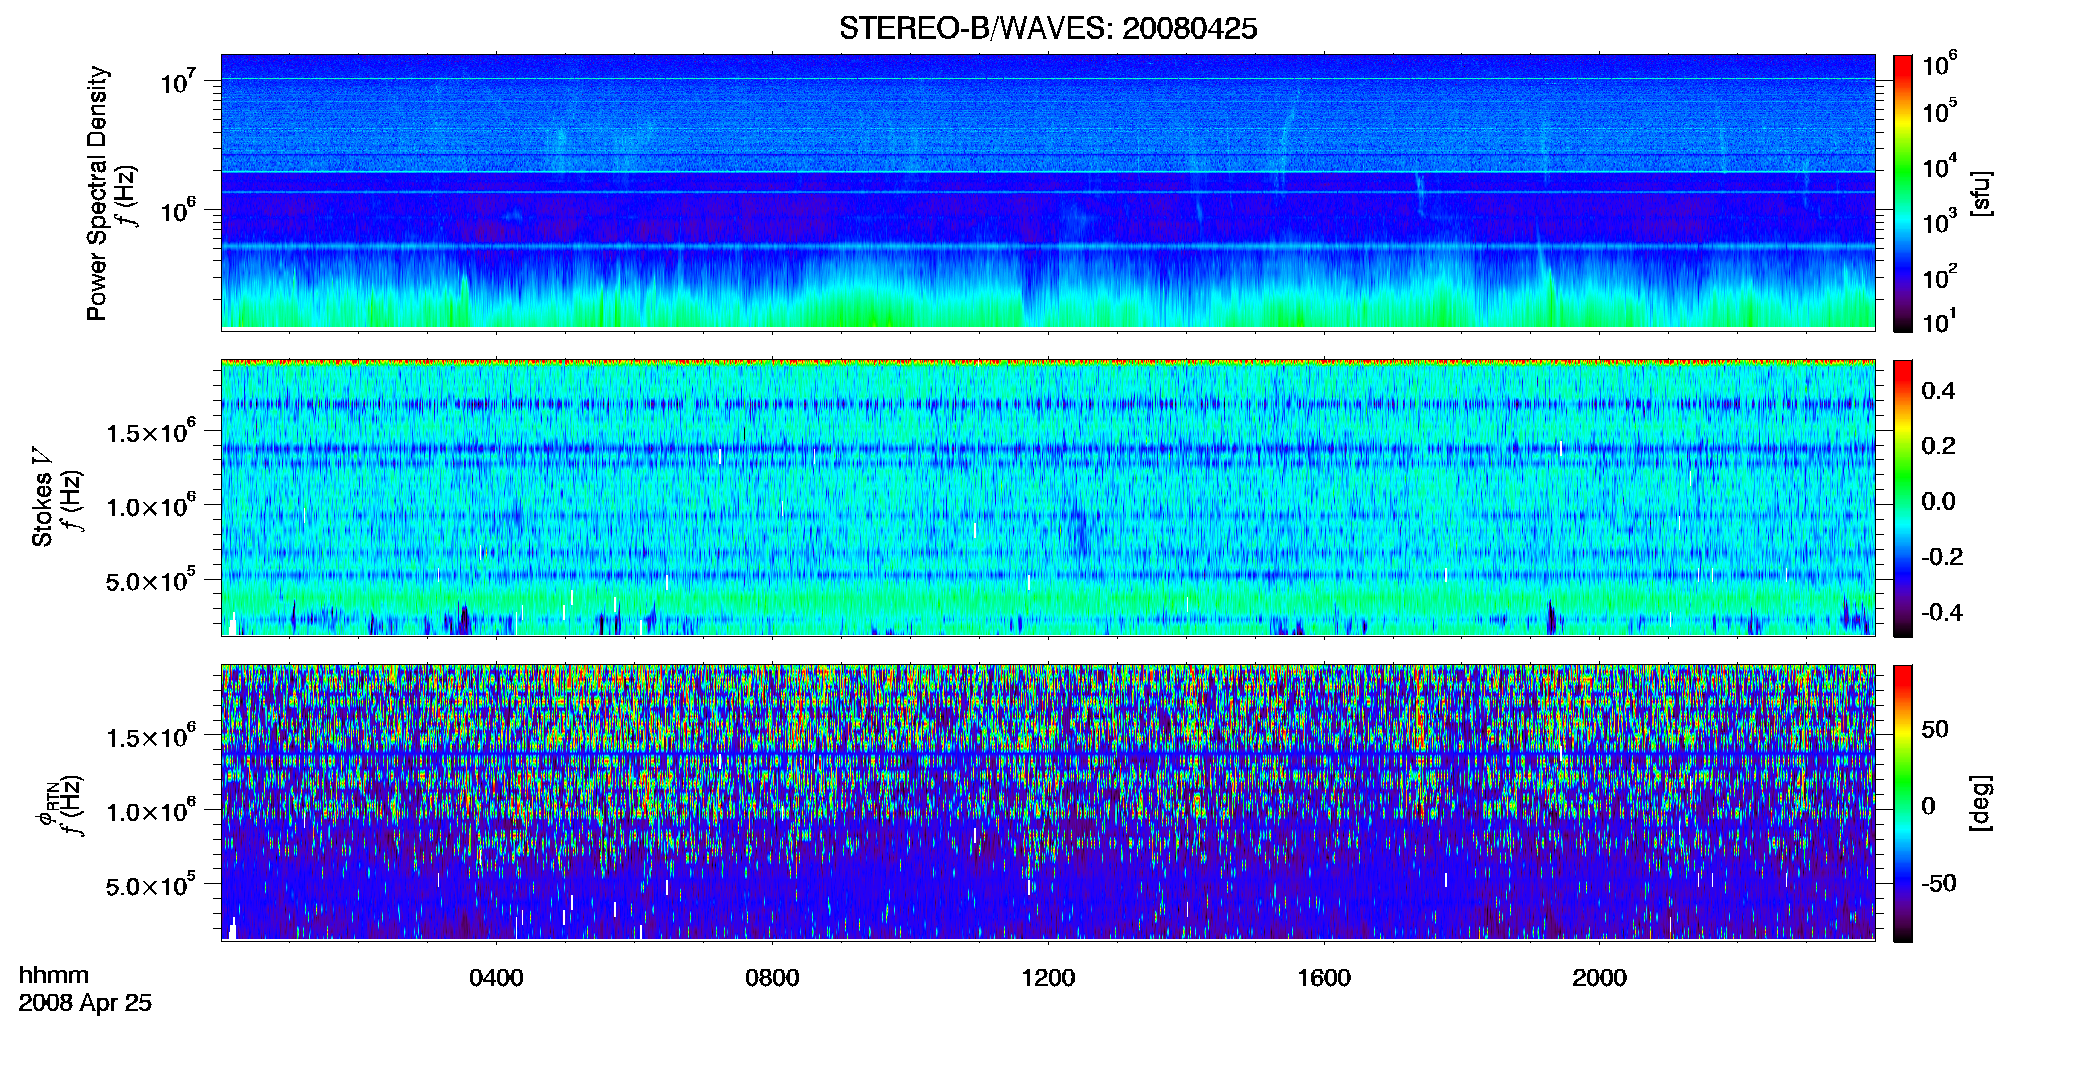Click the degrees color bar of the bottom panel

tap(1903, 803)
